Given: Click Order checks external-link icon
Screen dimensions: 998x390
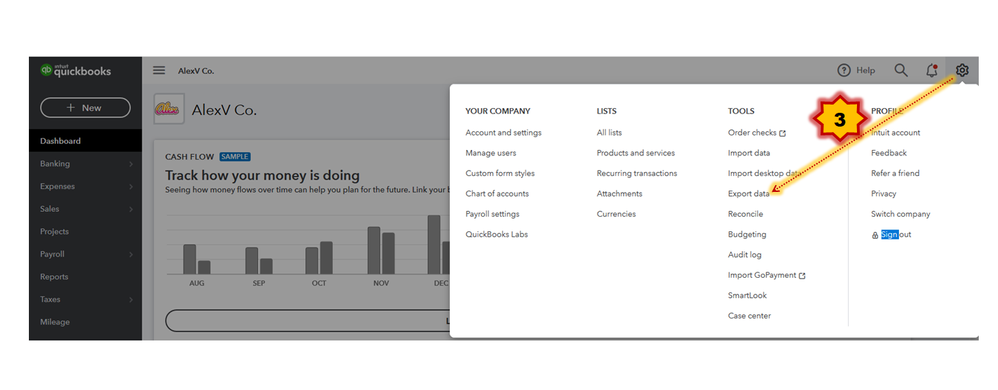Looking at the screenshot, I should point(782,133).
